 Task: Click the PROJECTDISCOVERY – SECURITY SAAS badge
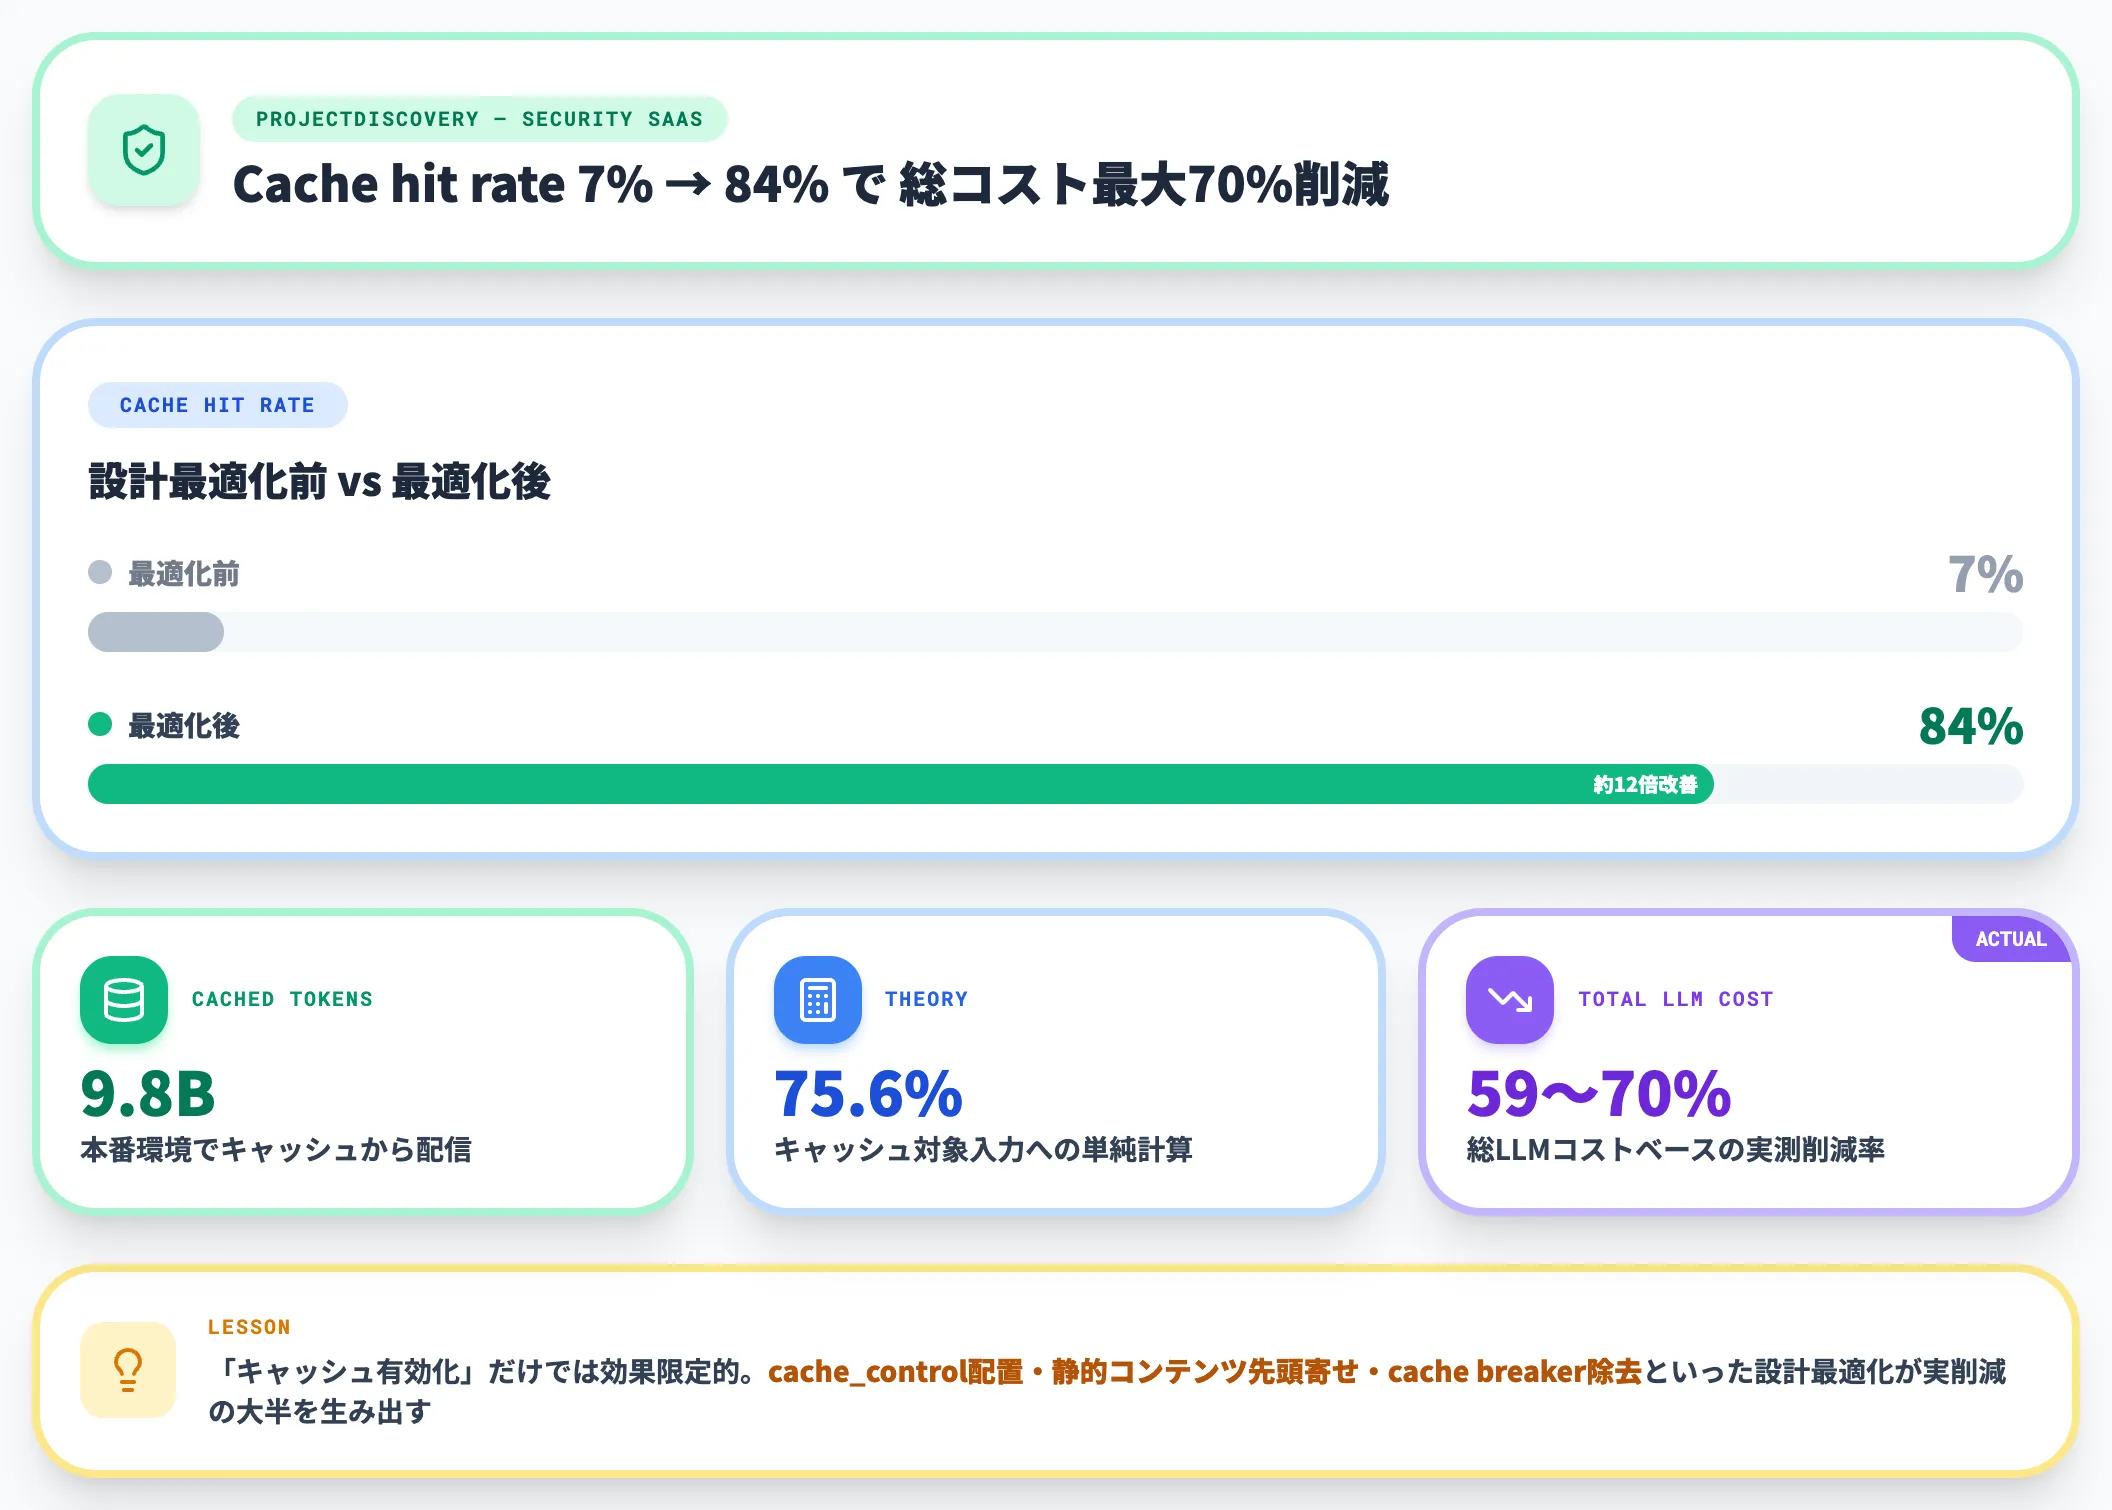click(x=480, y=119)
